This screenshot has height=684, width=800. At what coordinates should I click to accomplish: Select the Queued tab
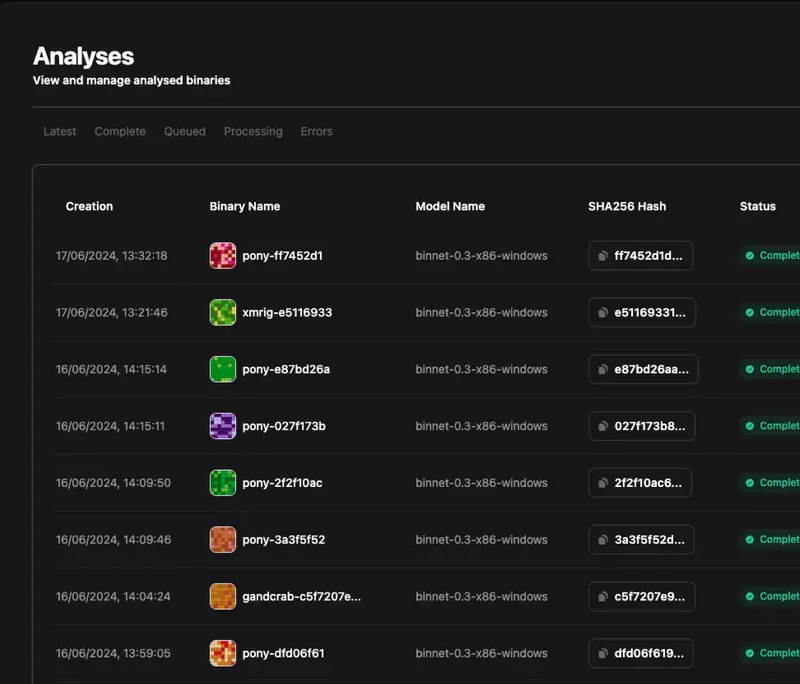pyautogui.click(x=185, y=132)
